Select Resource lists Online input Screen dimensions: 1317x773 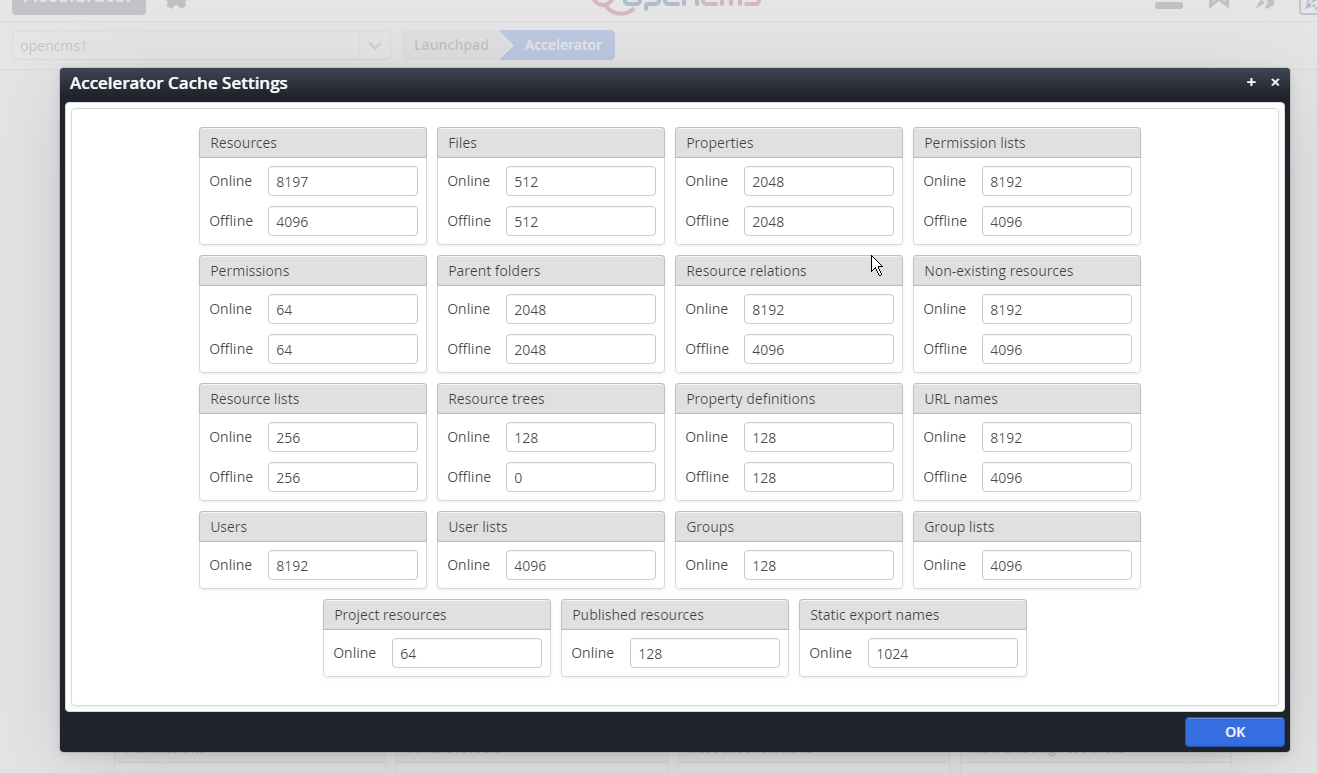click(343, 437)
